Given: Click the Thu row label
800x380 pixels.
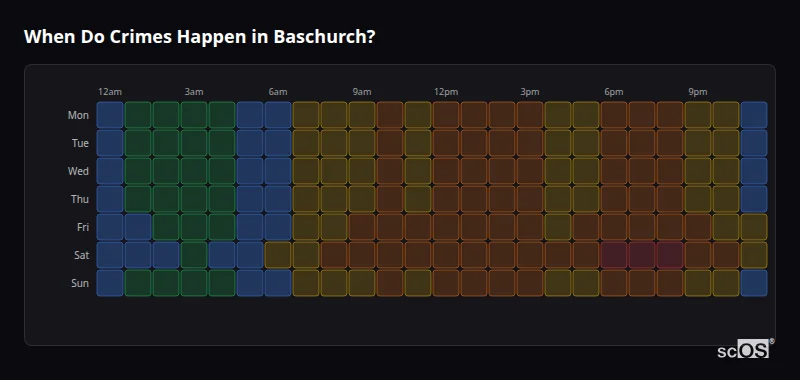Looking at the screenshot, I should coord(80,199).
